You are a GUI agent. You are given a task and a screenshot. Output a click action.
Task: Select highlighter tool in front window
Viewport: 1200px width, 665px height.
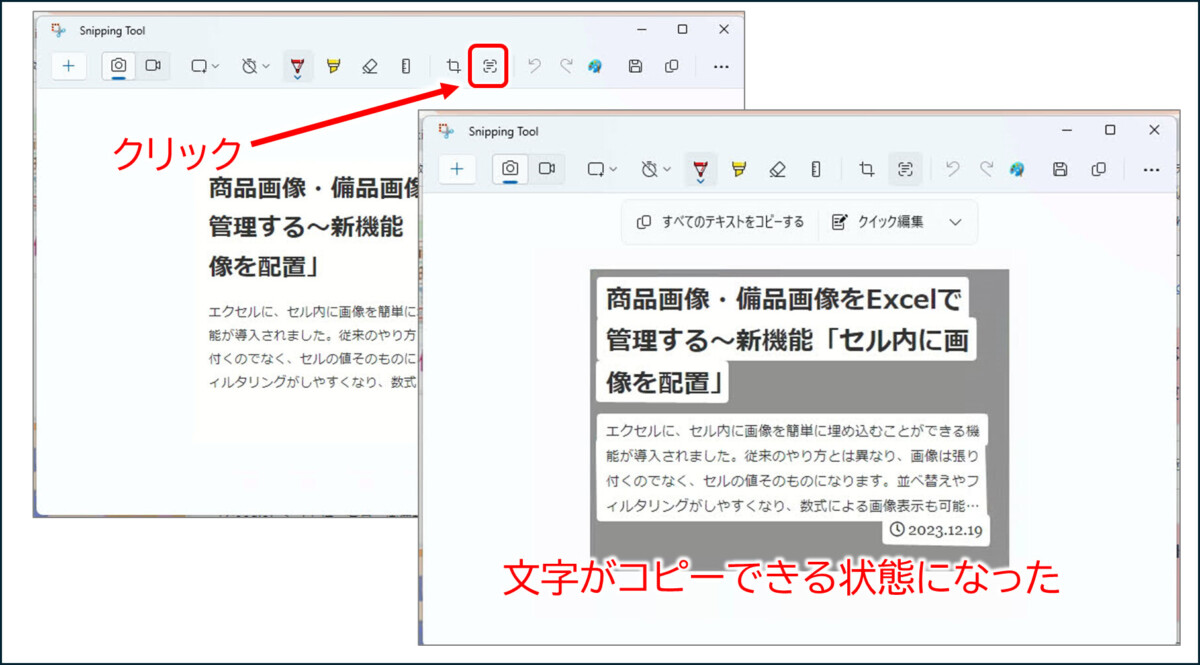coord(739,169)
